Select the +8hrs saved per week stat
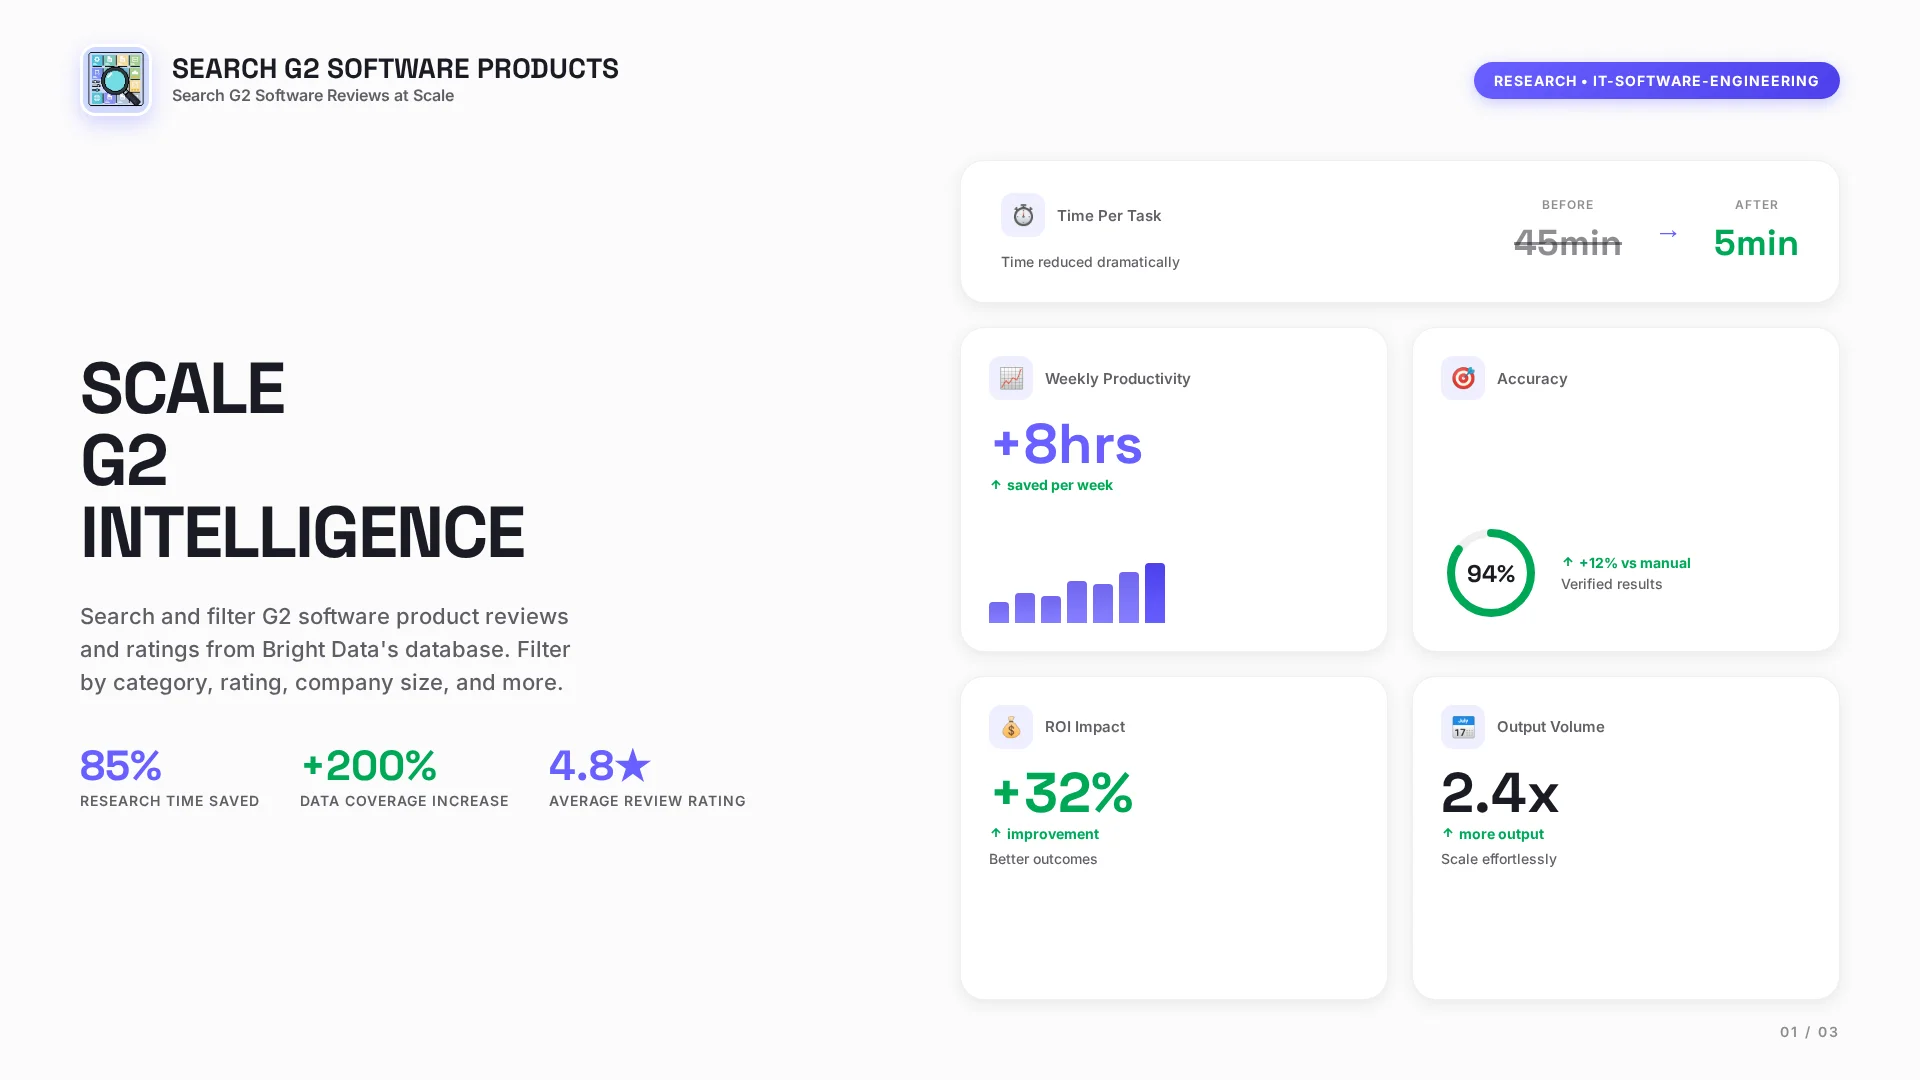Screen dimensions: 1920x1080 click(x=1066, y=446)
